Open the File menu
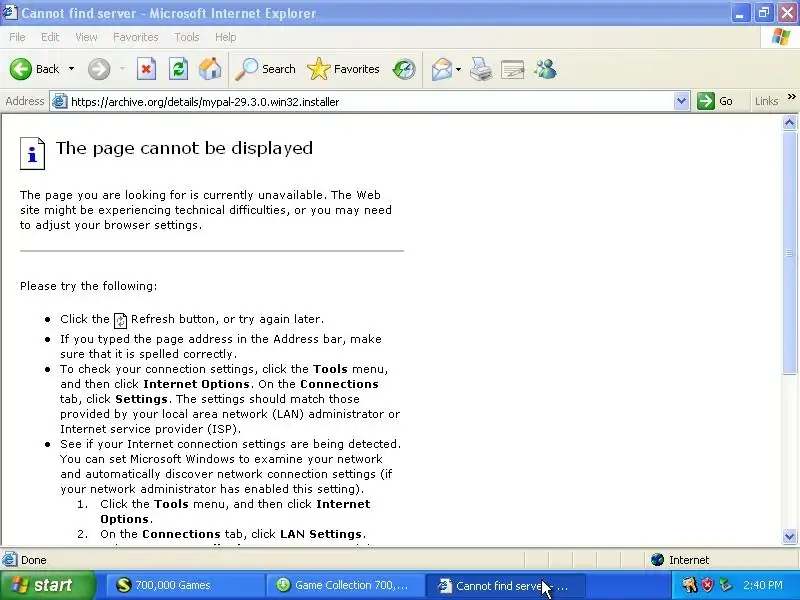Viewport: 800px width, 600px height. click(x=17, y=37)
